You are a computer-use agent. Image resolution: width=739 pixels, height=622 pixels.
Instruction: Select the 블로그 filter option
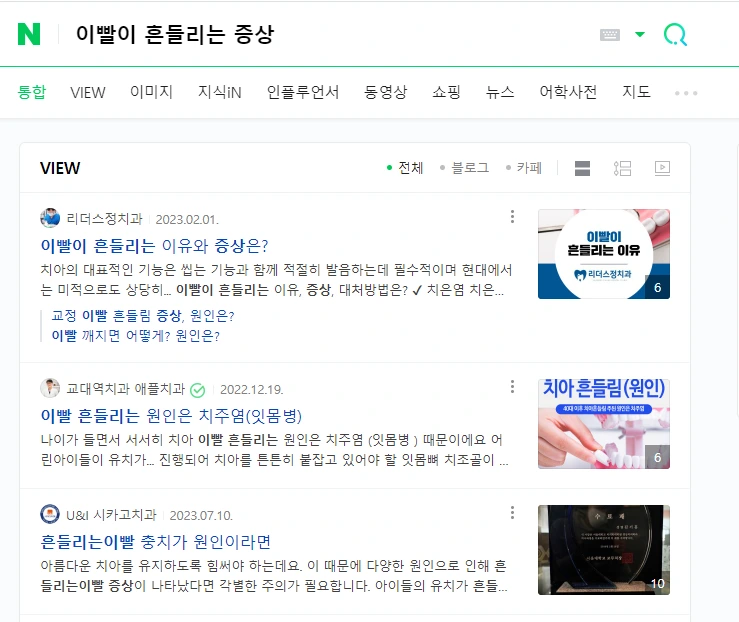tap(464, 168)
